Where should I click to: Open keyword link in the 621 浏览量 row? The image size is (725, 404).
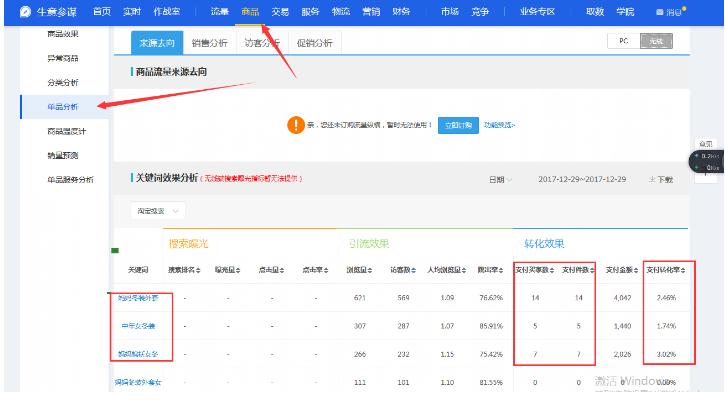(138, 298)
